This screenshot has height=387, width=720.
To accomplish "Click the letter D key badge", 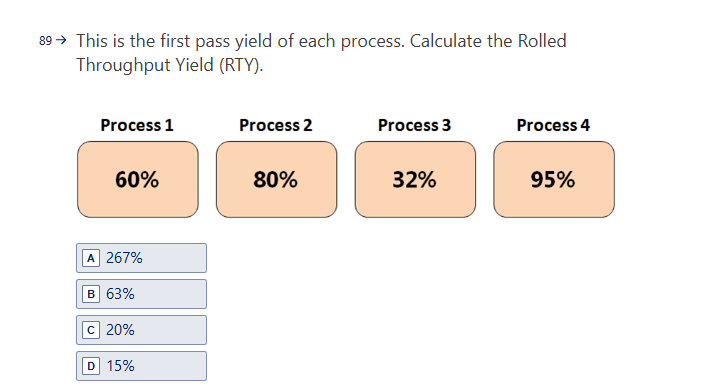I will click(91, 366).
